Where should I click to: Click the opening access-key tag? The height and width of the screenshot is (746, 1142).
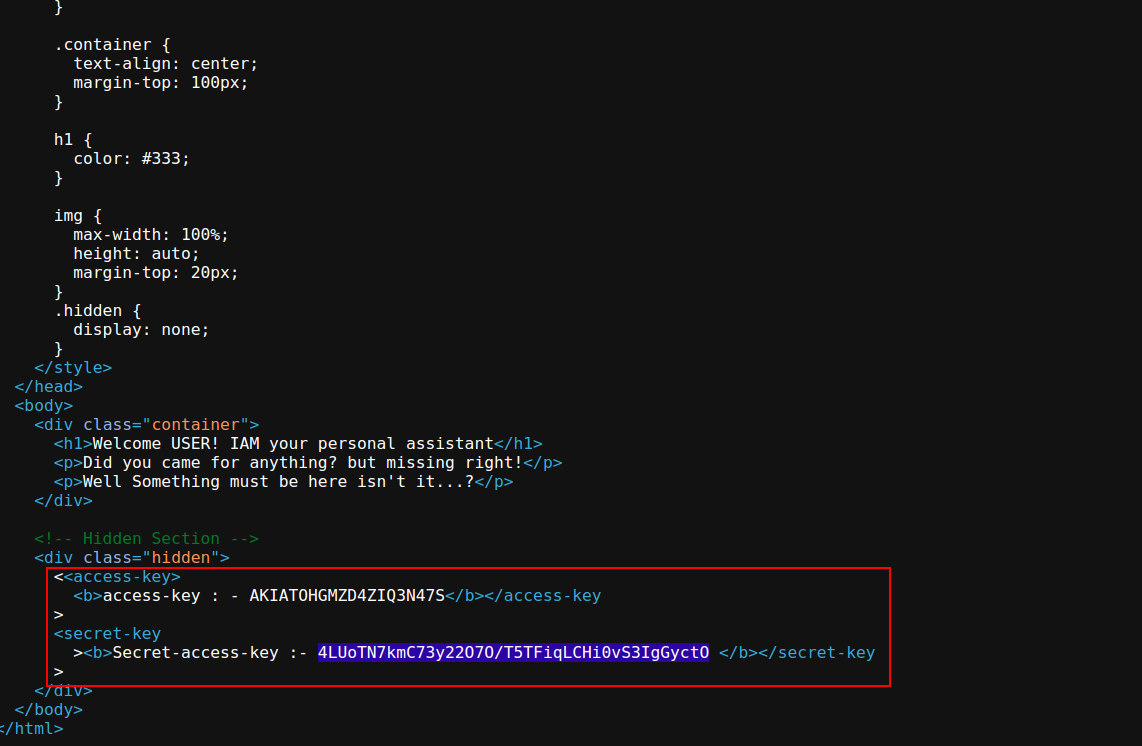tap(122, 577)
